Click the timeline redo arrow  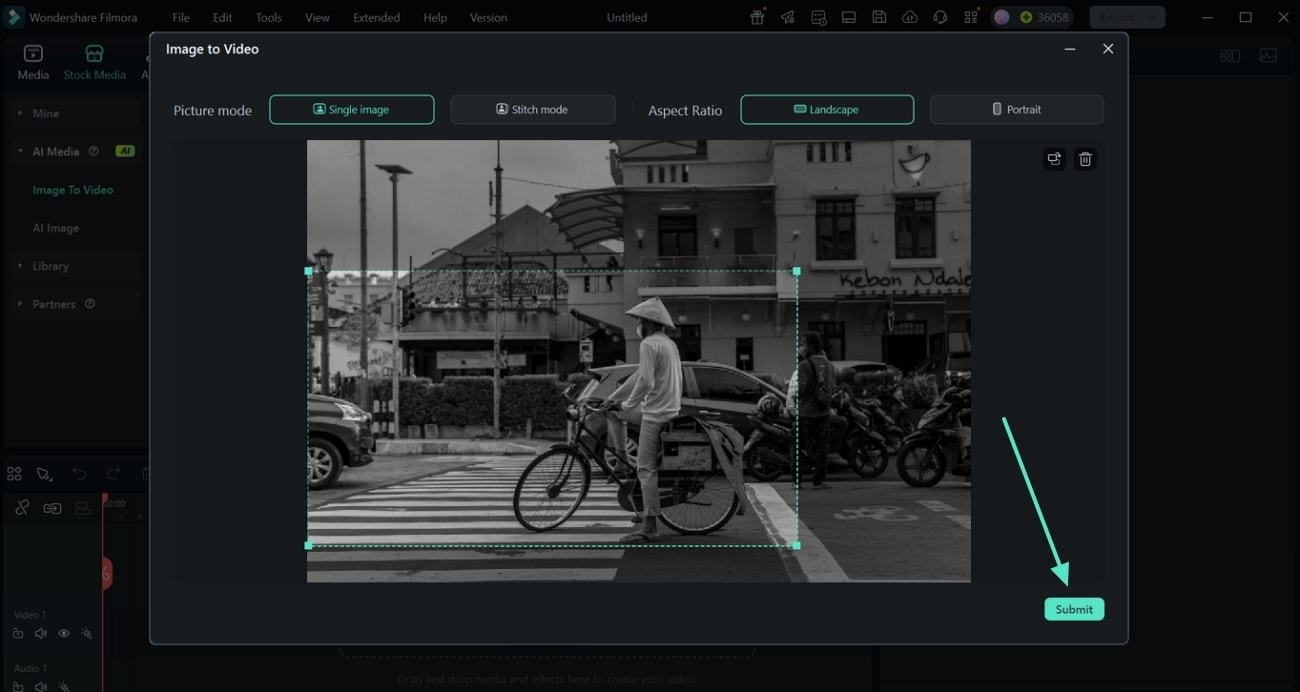pos(113,474)
